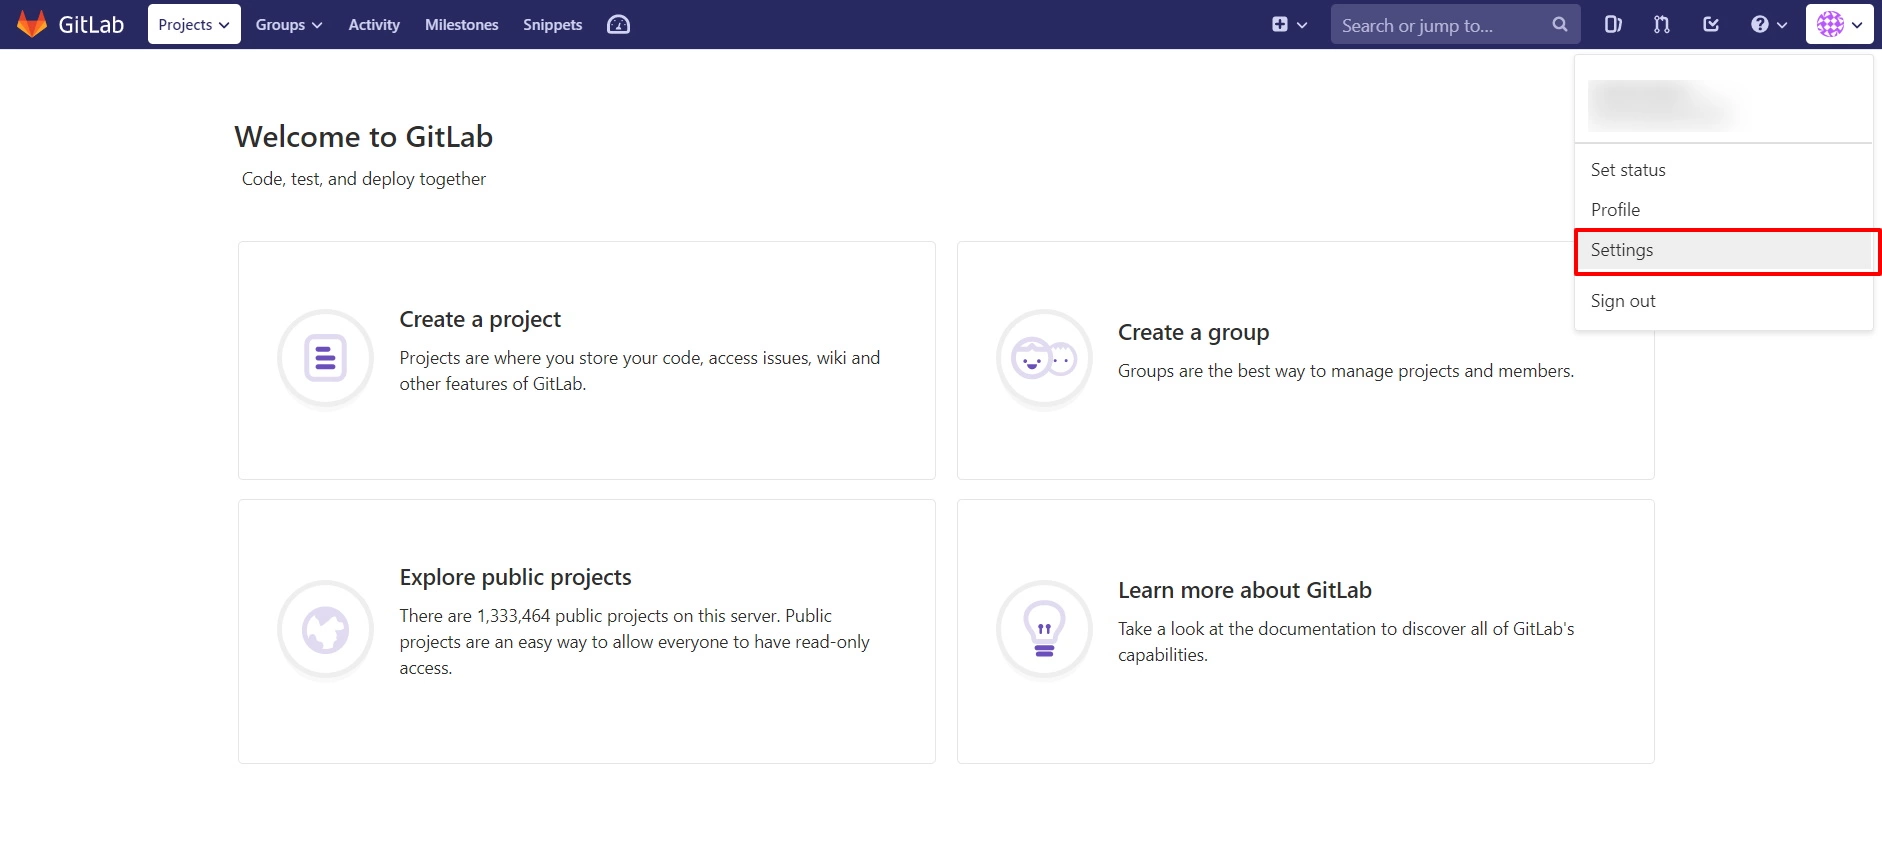Click the text 'Code, test, and deploy together'
Viewport: 1882px width, 850px height.
pyautogui.click(x=364, y=179)
